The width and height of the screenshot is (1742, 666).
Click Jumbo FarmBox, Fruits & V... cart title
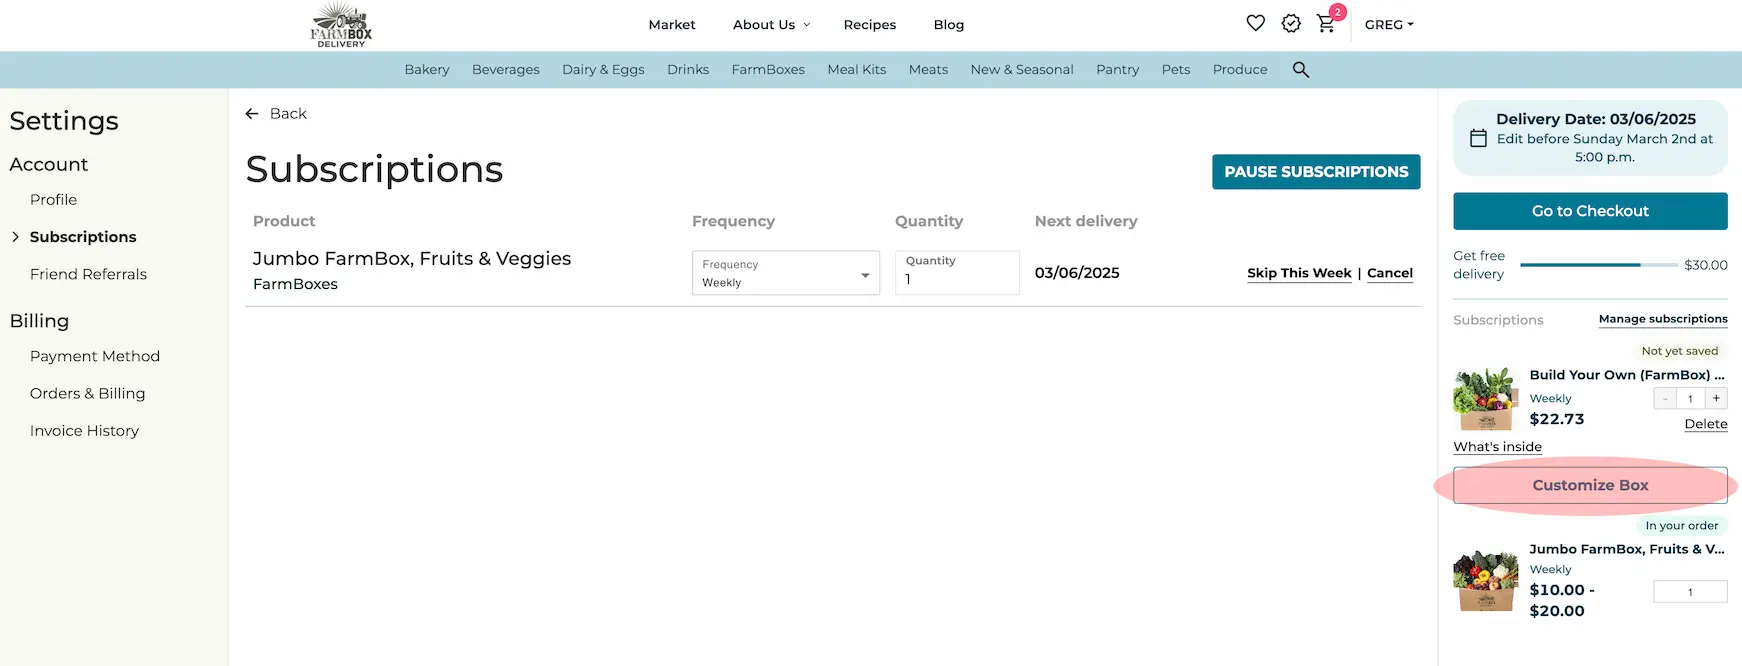point(1627,549)
